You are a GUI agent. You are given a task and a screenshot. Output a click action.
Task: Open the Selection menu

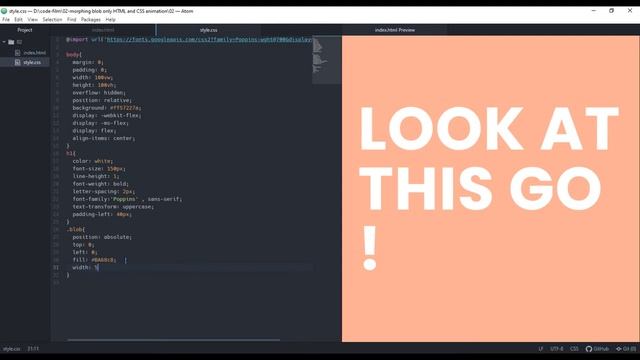52,20
